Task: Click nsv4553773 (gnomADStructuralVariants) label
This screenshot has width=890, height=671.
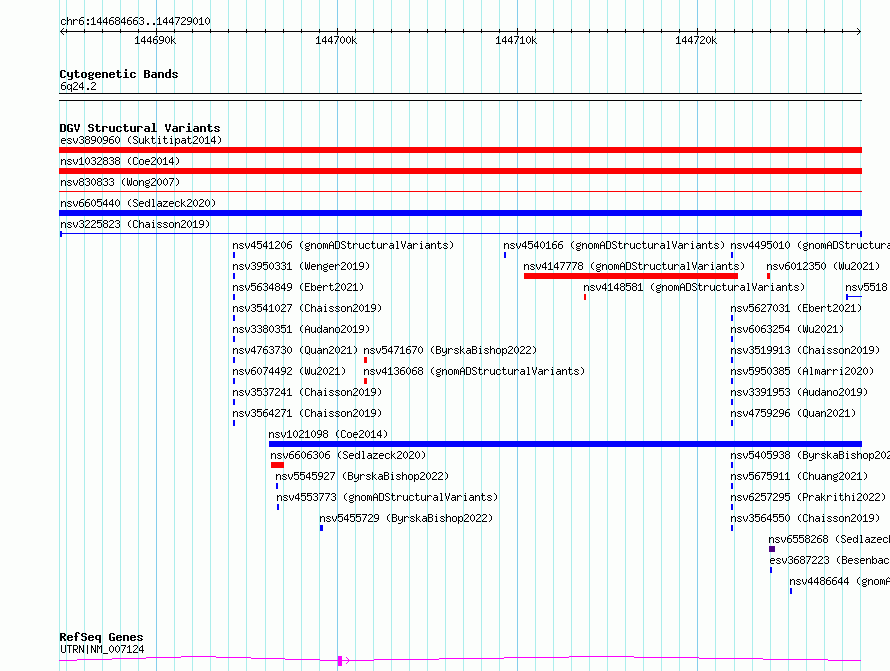Action: click(387, 497)
